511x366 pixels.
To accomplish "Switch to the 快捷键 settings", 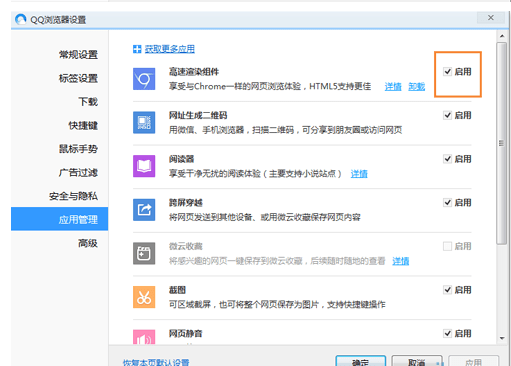I will point(83,125).
